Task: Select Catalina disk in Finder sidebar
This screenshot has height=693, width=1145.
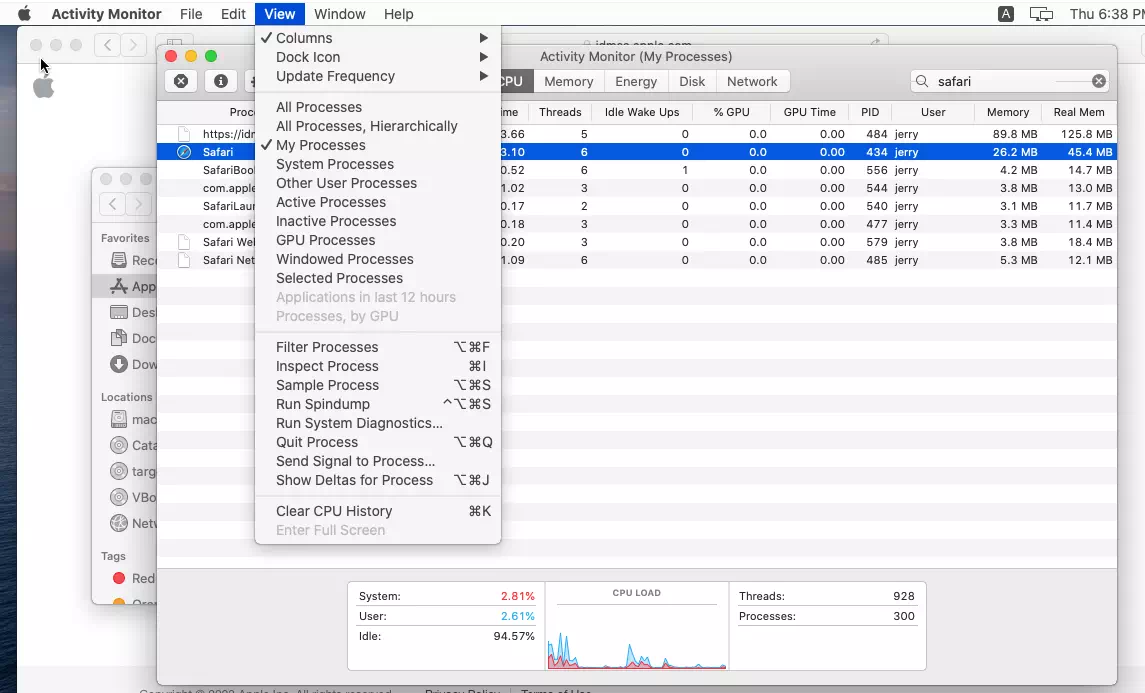Action: tap(132, 445)
